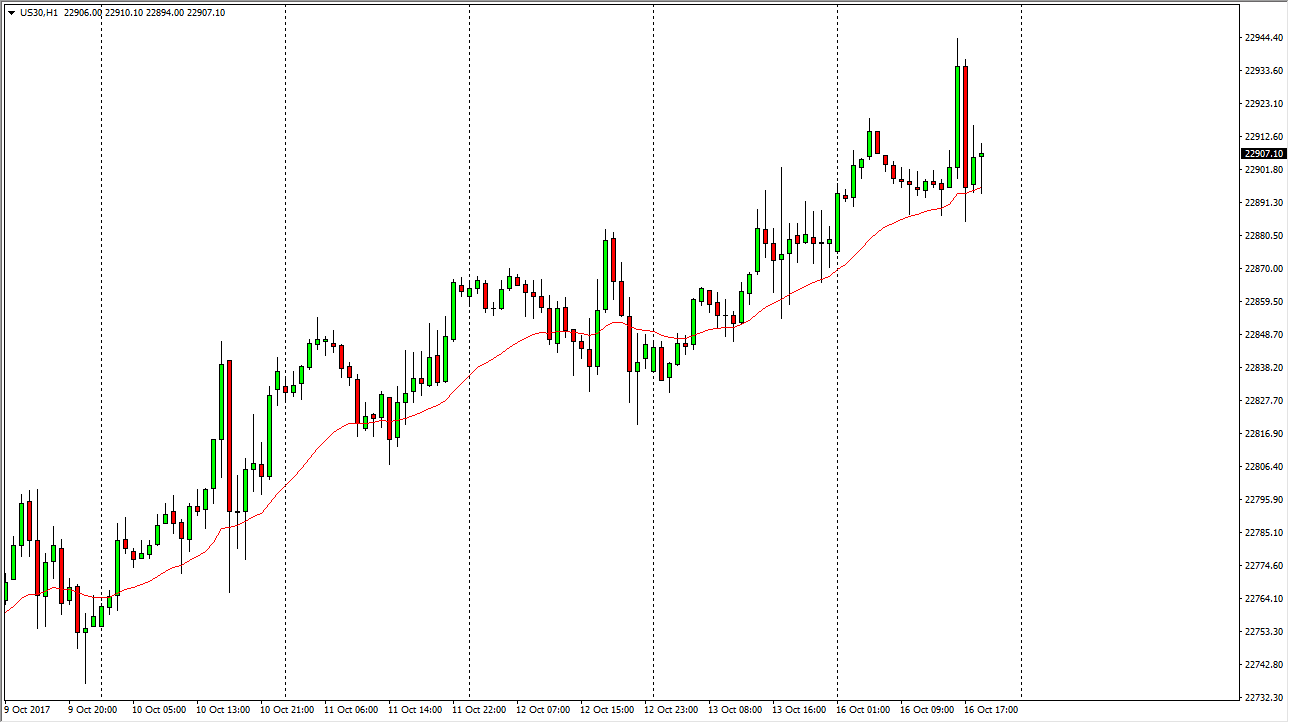This screenshot has height=723, width=1289.
Task: Select the 12 Oct 23:00 time label
Action: (x=670, y=710)
